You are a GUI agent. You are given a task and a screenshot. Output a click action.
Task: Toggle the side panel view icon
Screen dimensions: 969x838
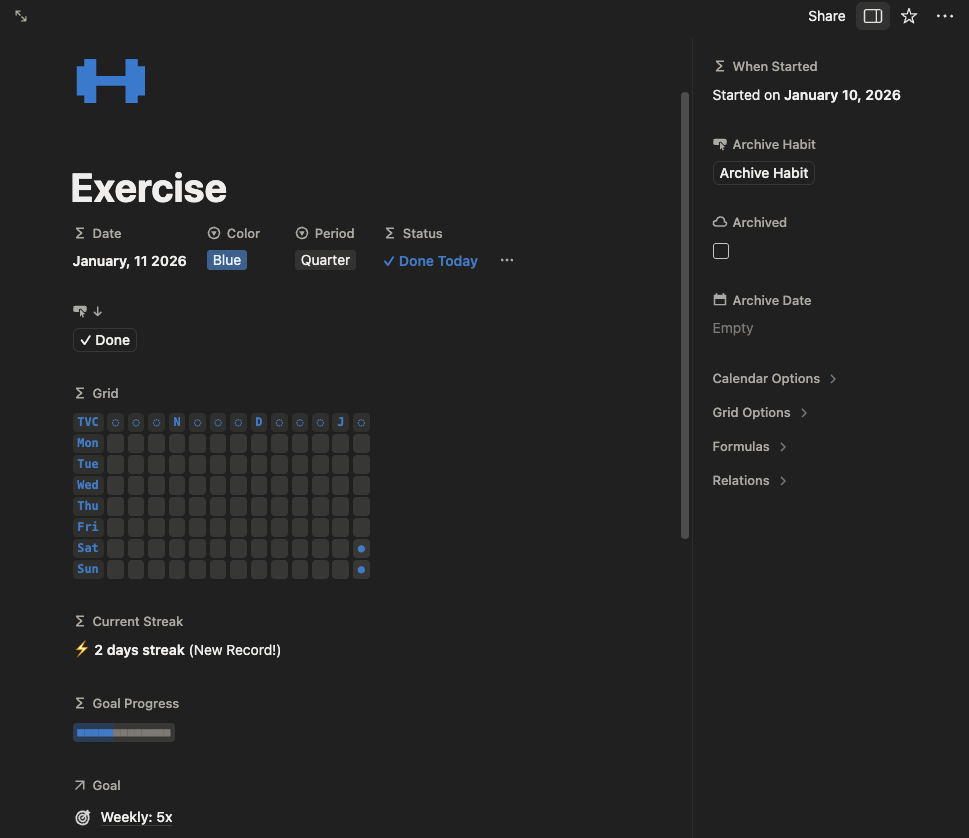click(872, 16)
